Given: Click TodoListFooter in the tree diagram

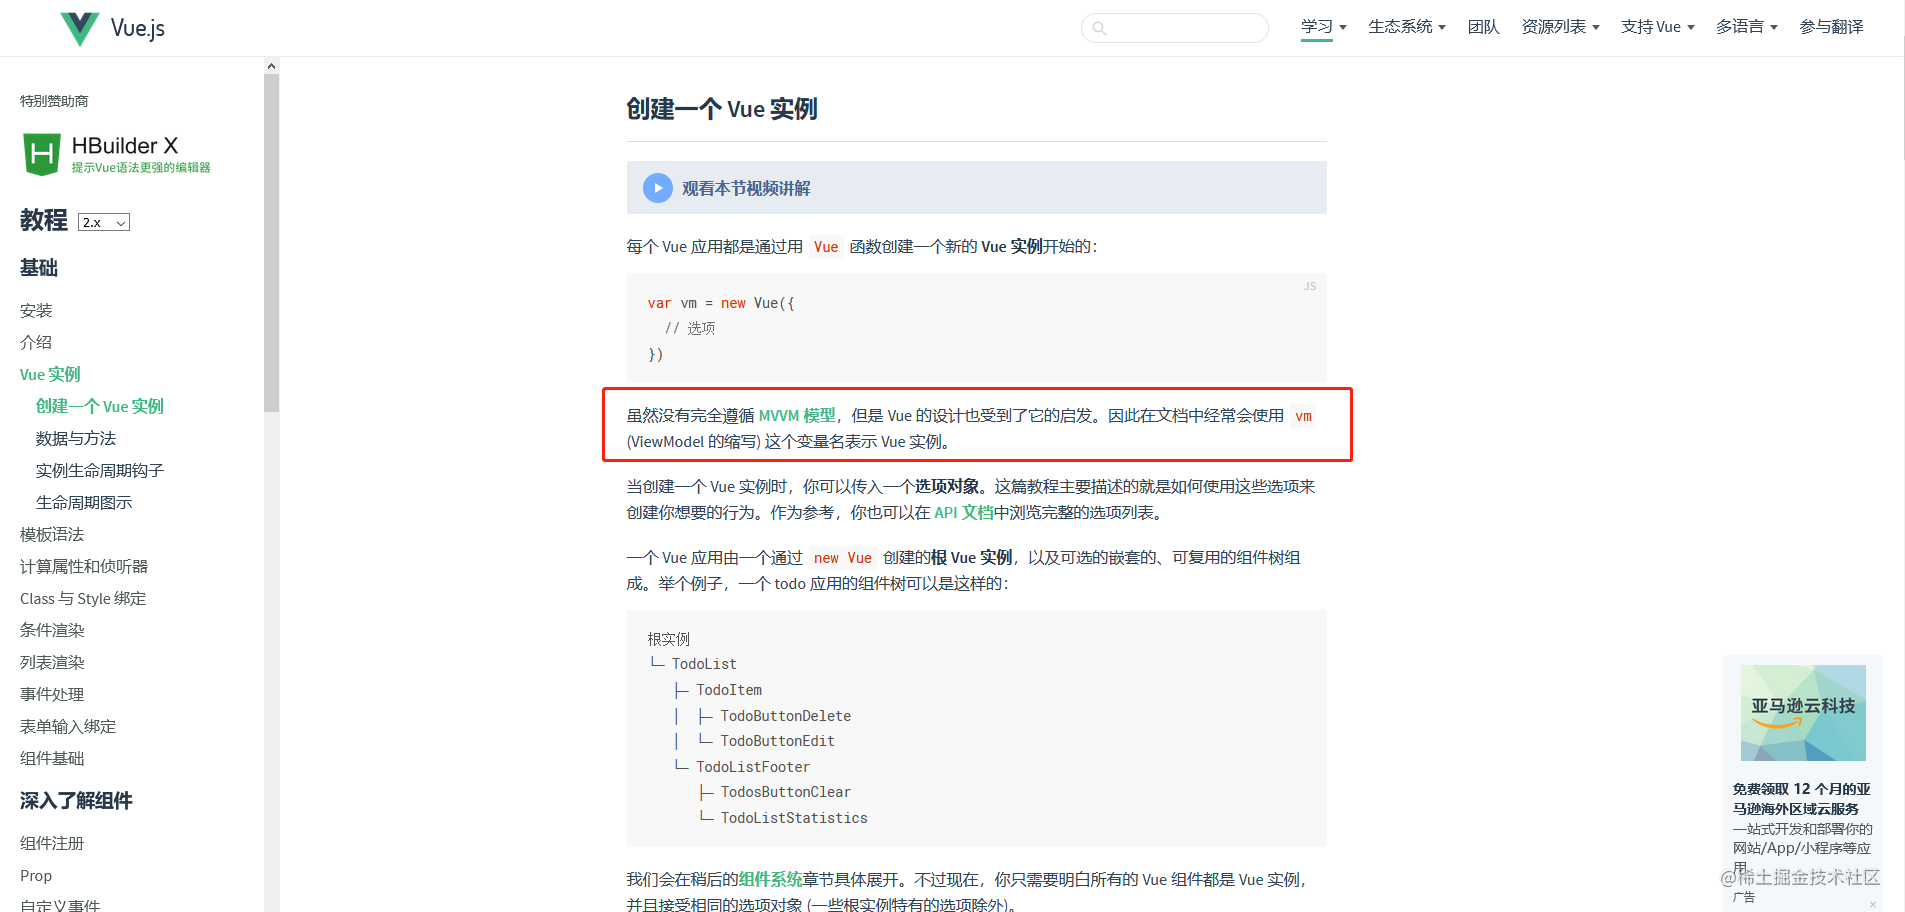Looking at the screenshot, I should pyautogui.click(x=753, y=767).
